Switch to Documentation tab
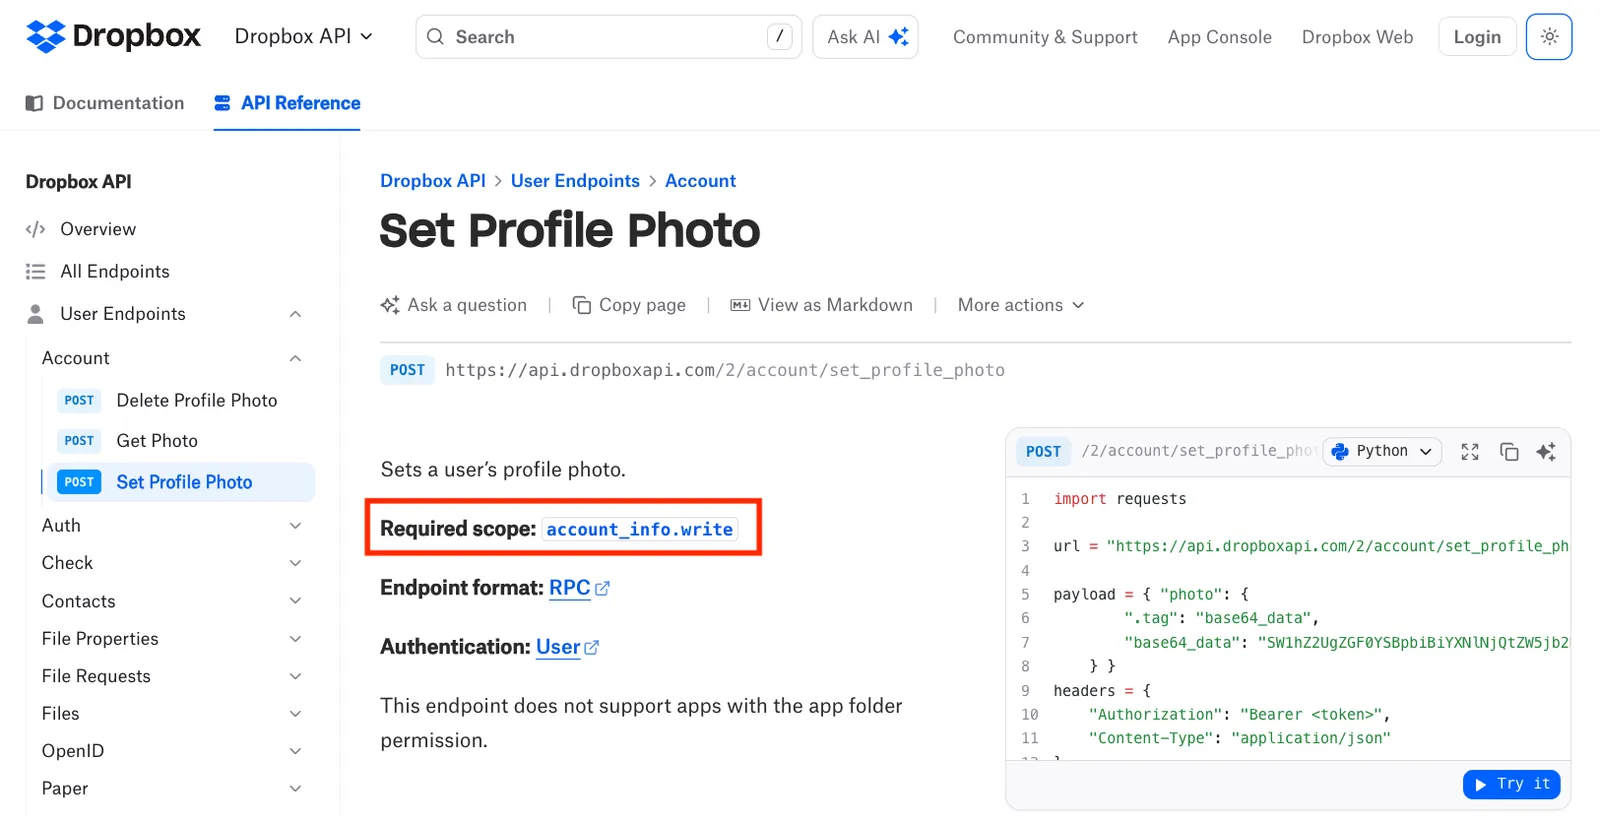The width and height of the screenshot is (1600, 816). tap(105, 103)
